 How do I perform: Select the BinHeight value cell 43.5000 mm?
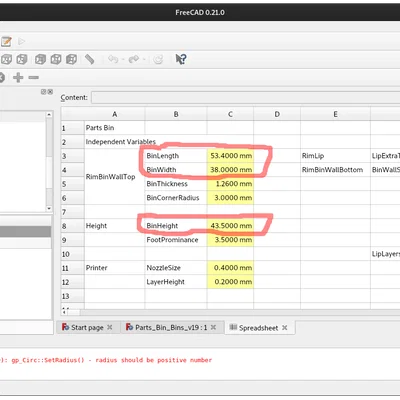[230, 226]
